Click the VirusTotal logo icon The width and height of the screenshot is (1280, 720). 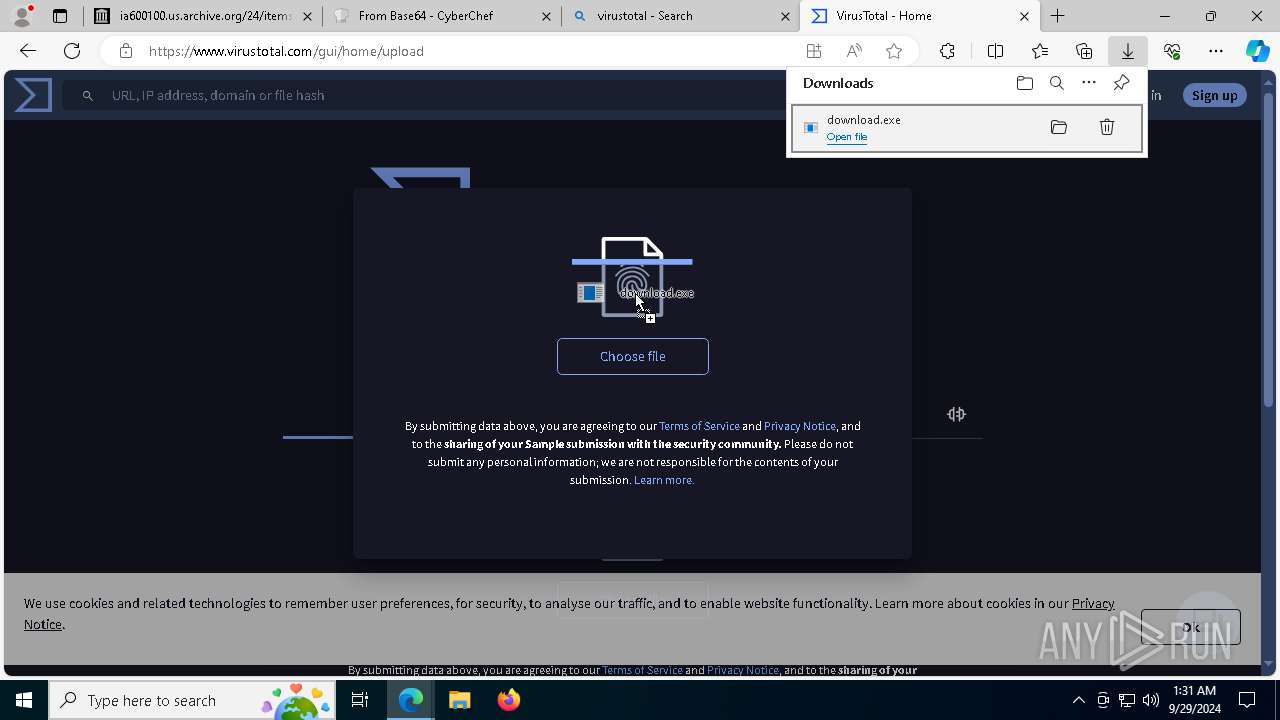click(33, 95)
